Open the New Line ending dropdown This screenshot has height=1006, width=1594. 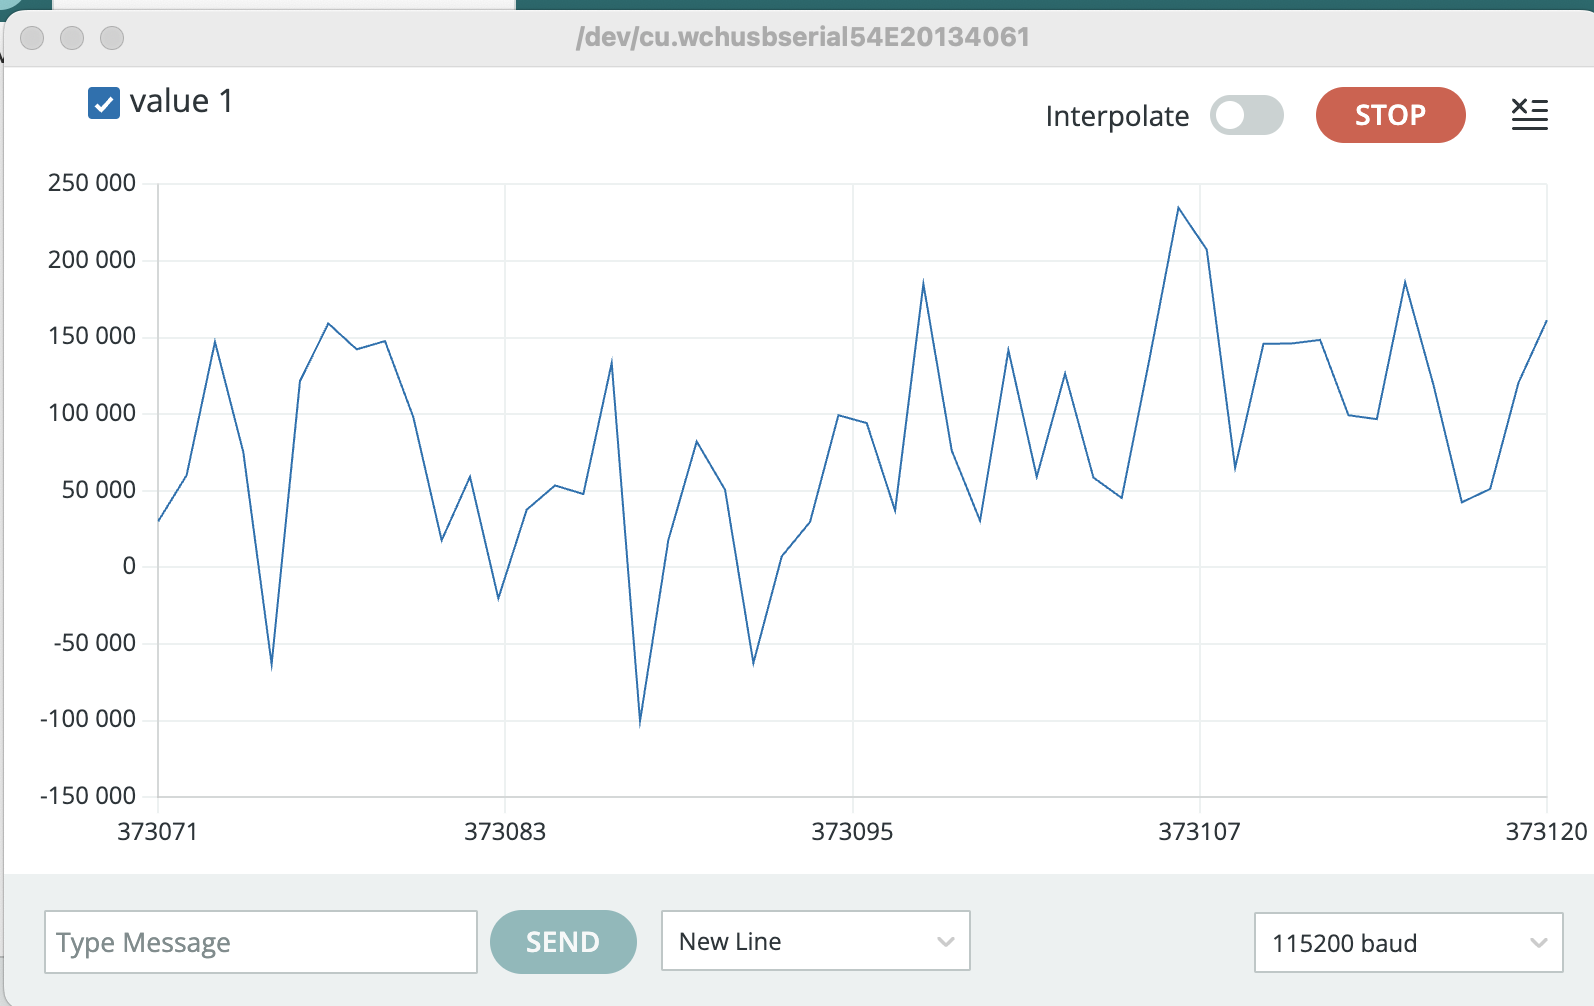click(816, 941)
